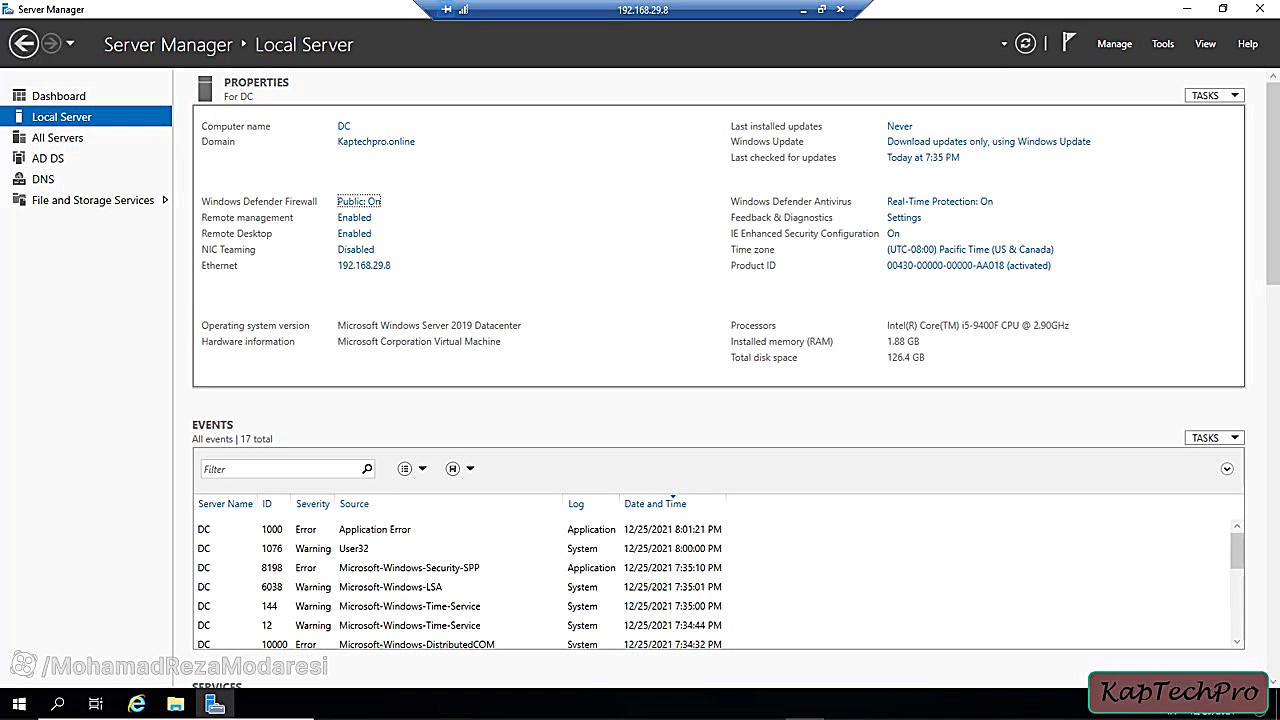1280x720 pixels.
Task: Select the User32 warning event
Action: (x=711, y=548)
